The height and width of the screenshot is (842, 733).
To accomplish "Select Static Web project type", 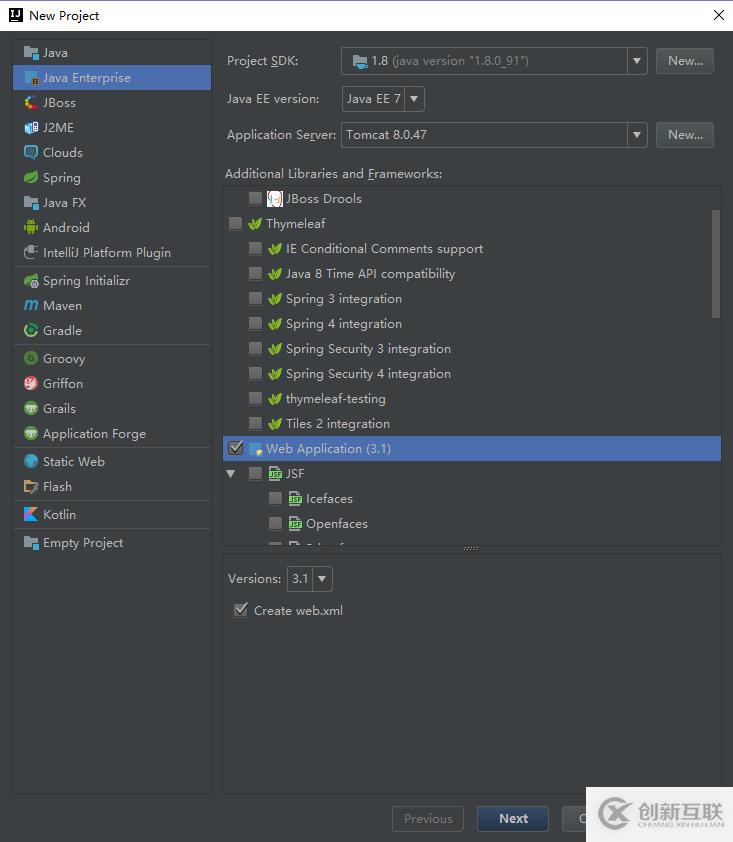I will [x=73, y=461].
